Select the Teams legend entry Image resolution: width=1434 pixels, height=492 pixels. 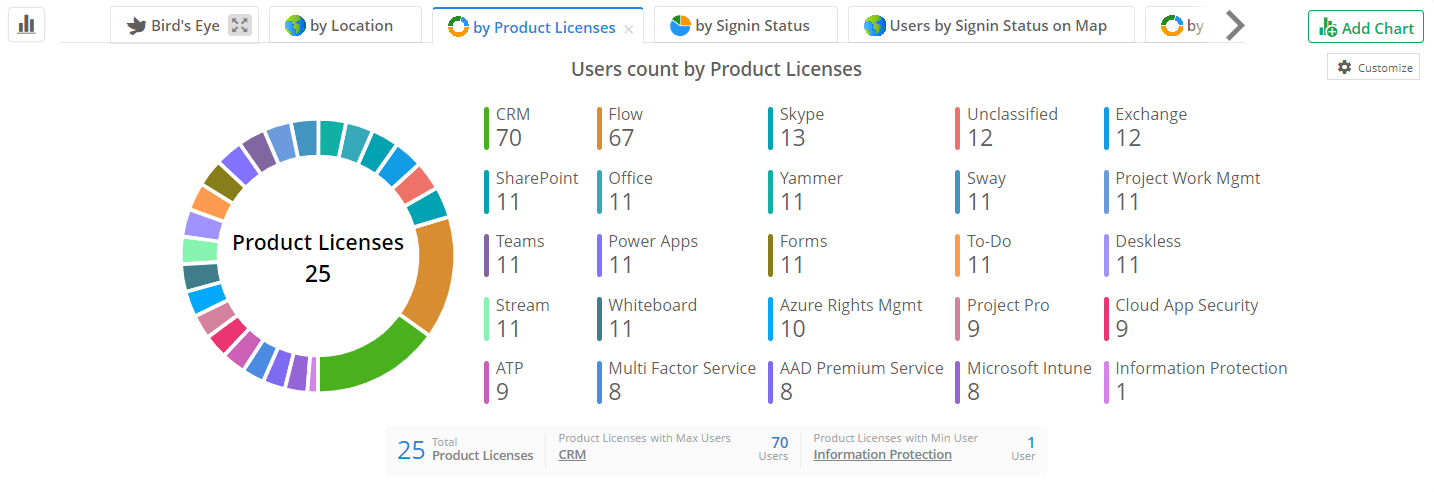pos(516,254)
